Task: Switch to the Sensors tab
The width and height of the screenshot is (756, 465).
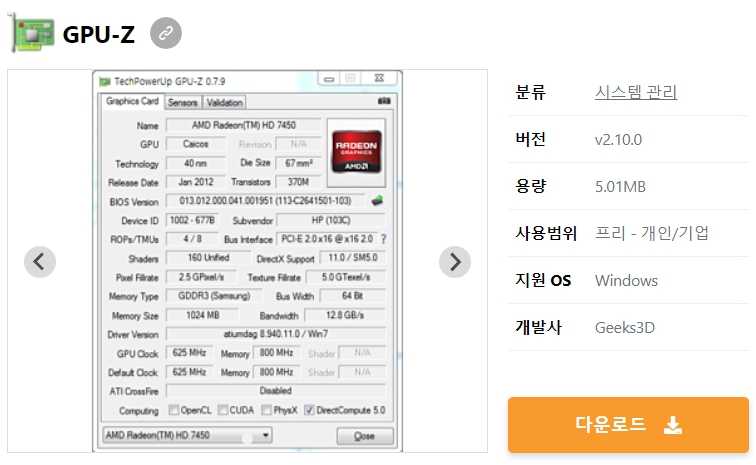Action: point(183,102)
